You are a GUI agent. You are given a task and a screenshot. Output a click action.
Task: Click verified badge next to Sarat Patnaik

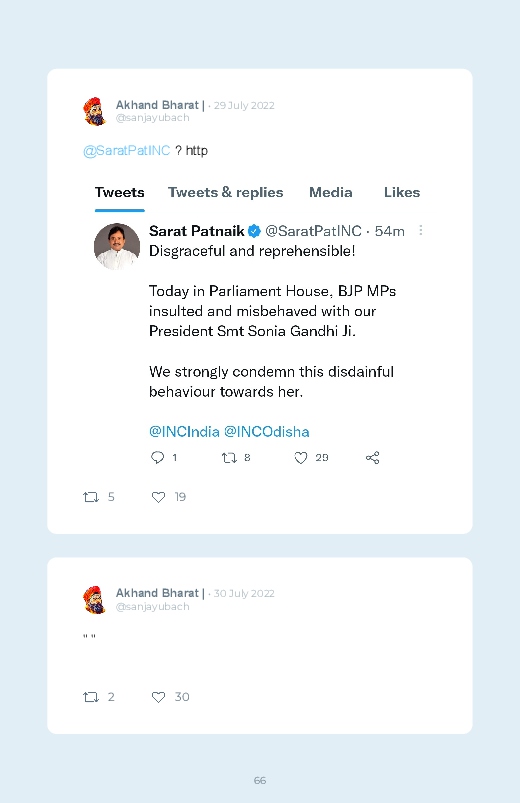[x=254, y=231]
